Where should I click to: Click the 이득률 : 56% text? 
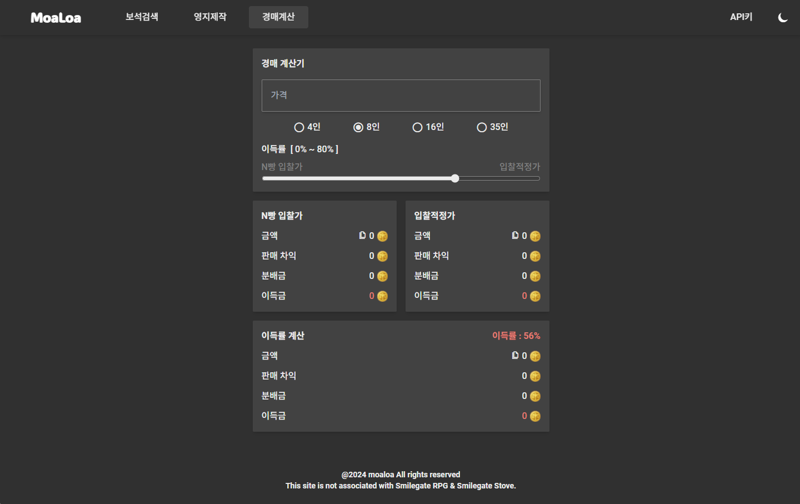click(x=516, y=336)
